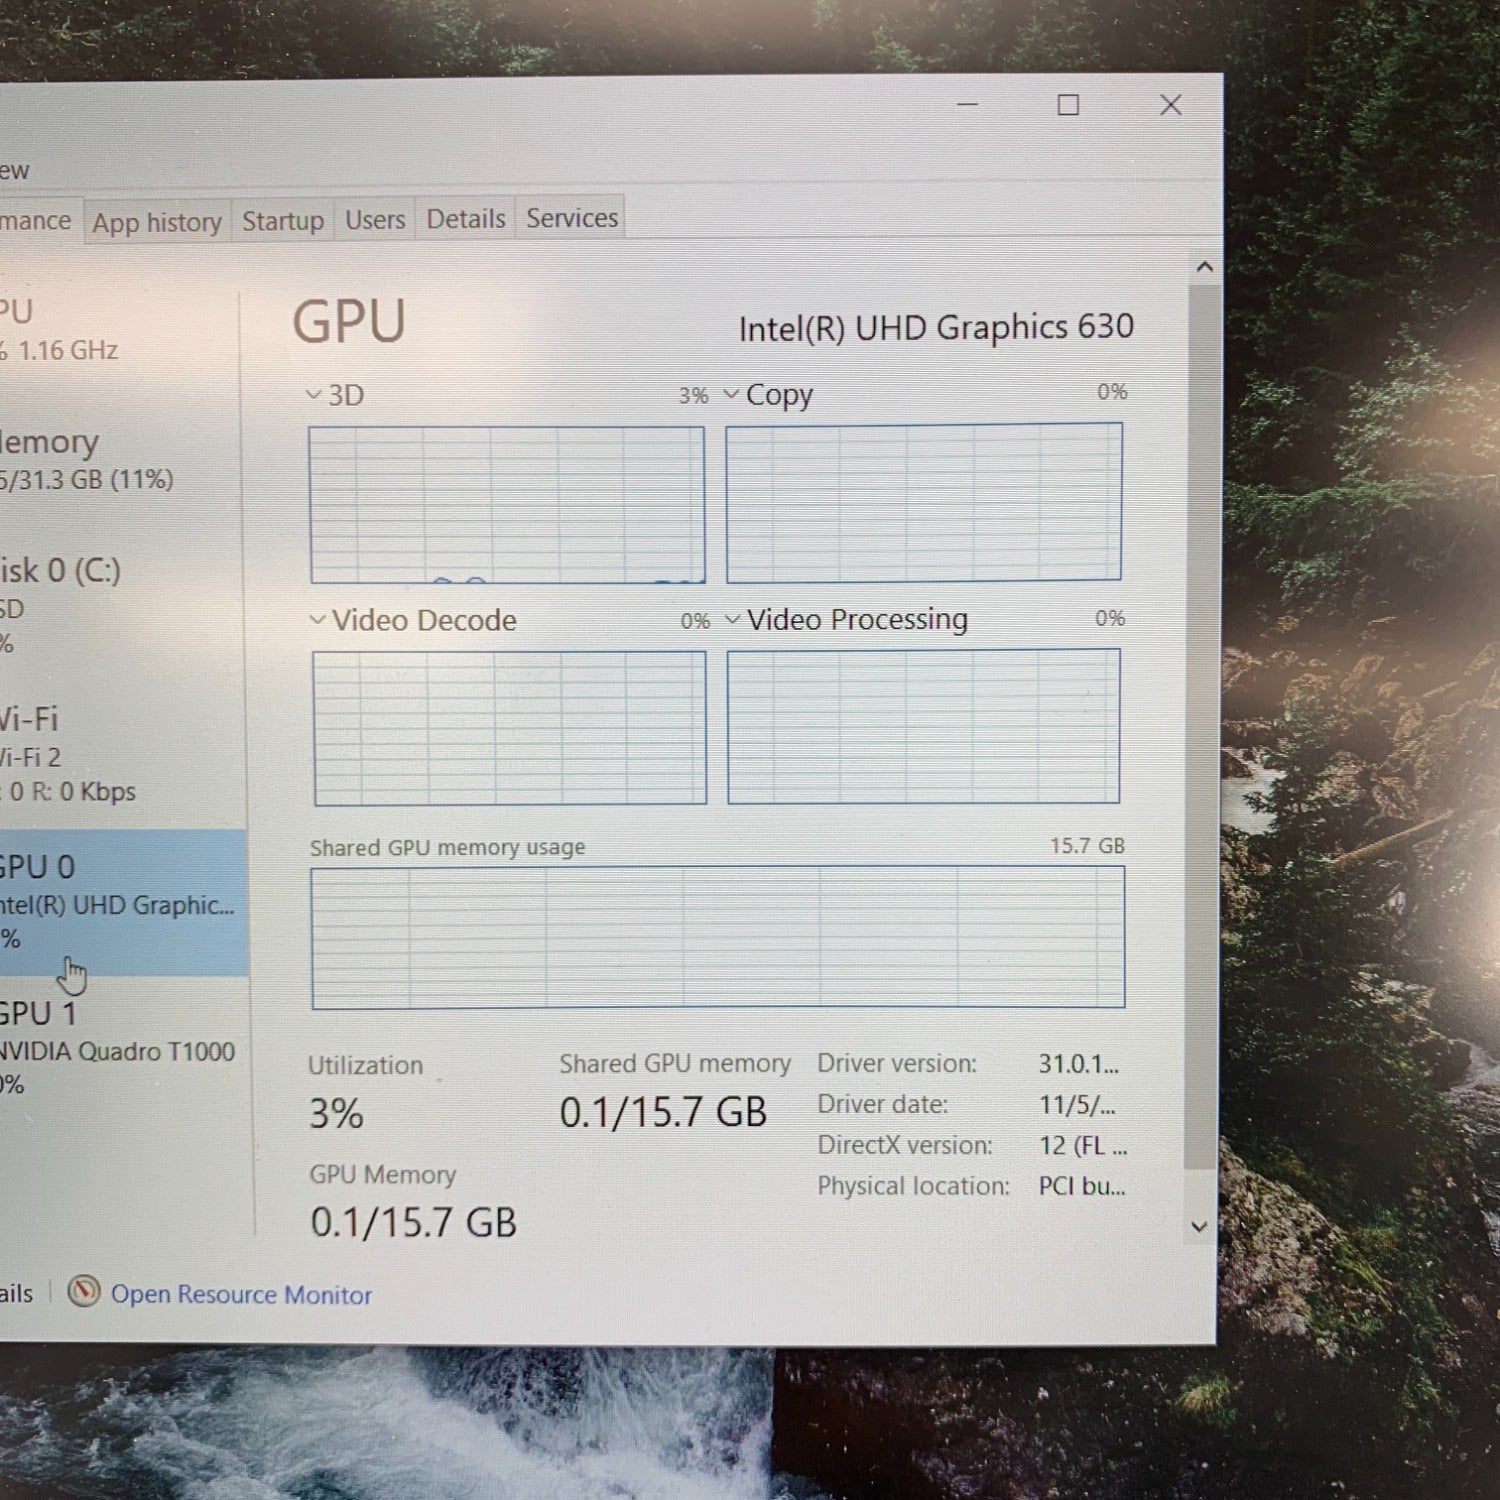1500x1500 pixels.
Task: Minimize the Task Manager window
Action: tap(967, 105)
